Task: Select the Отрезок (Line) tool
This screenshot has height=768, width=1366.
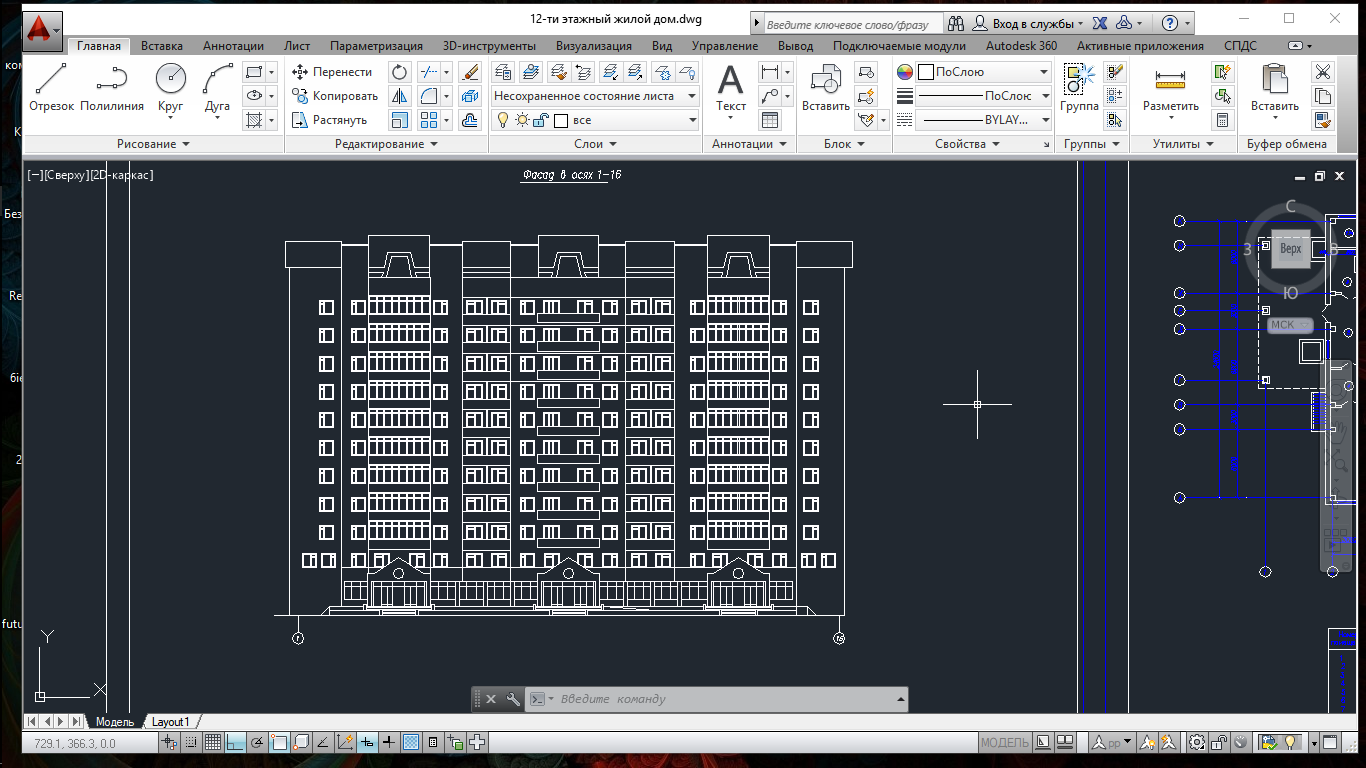Action: tap(51, 86)
